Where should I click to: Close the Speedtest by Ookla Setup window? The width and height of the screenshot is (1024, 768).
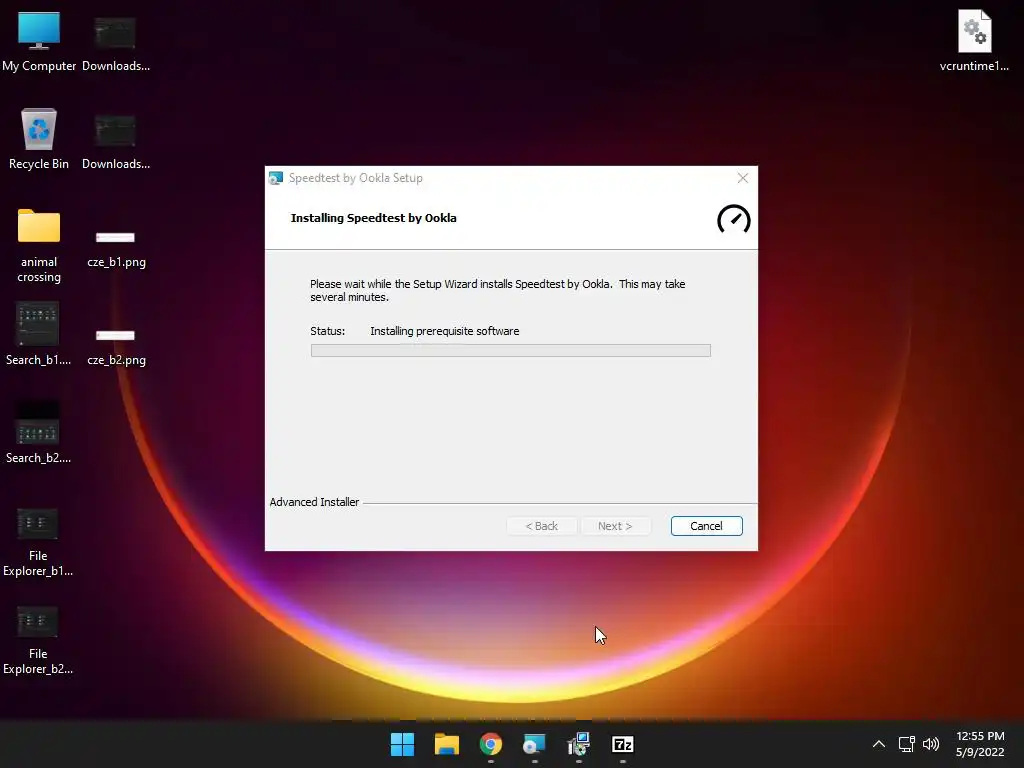pos(743,178)
